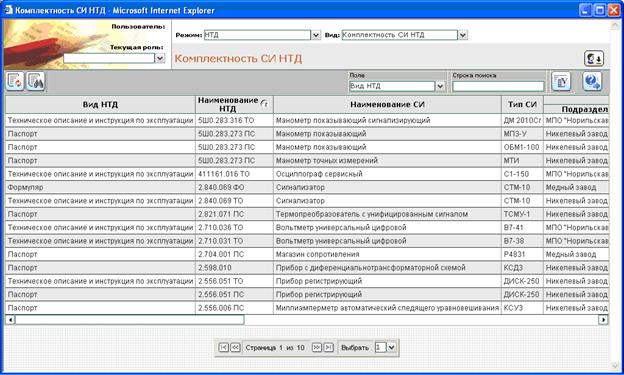Select cell 2.598.010
The image size is (624, 375).
pyautogui.click(x=234, y=268)
